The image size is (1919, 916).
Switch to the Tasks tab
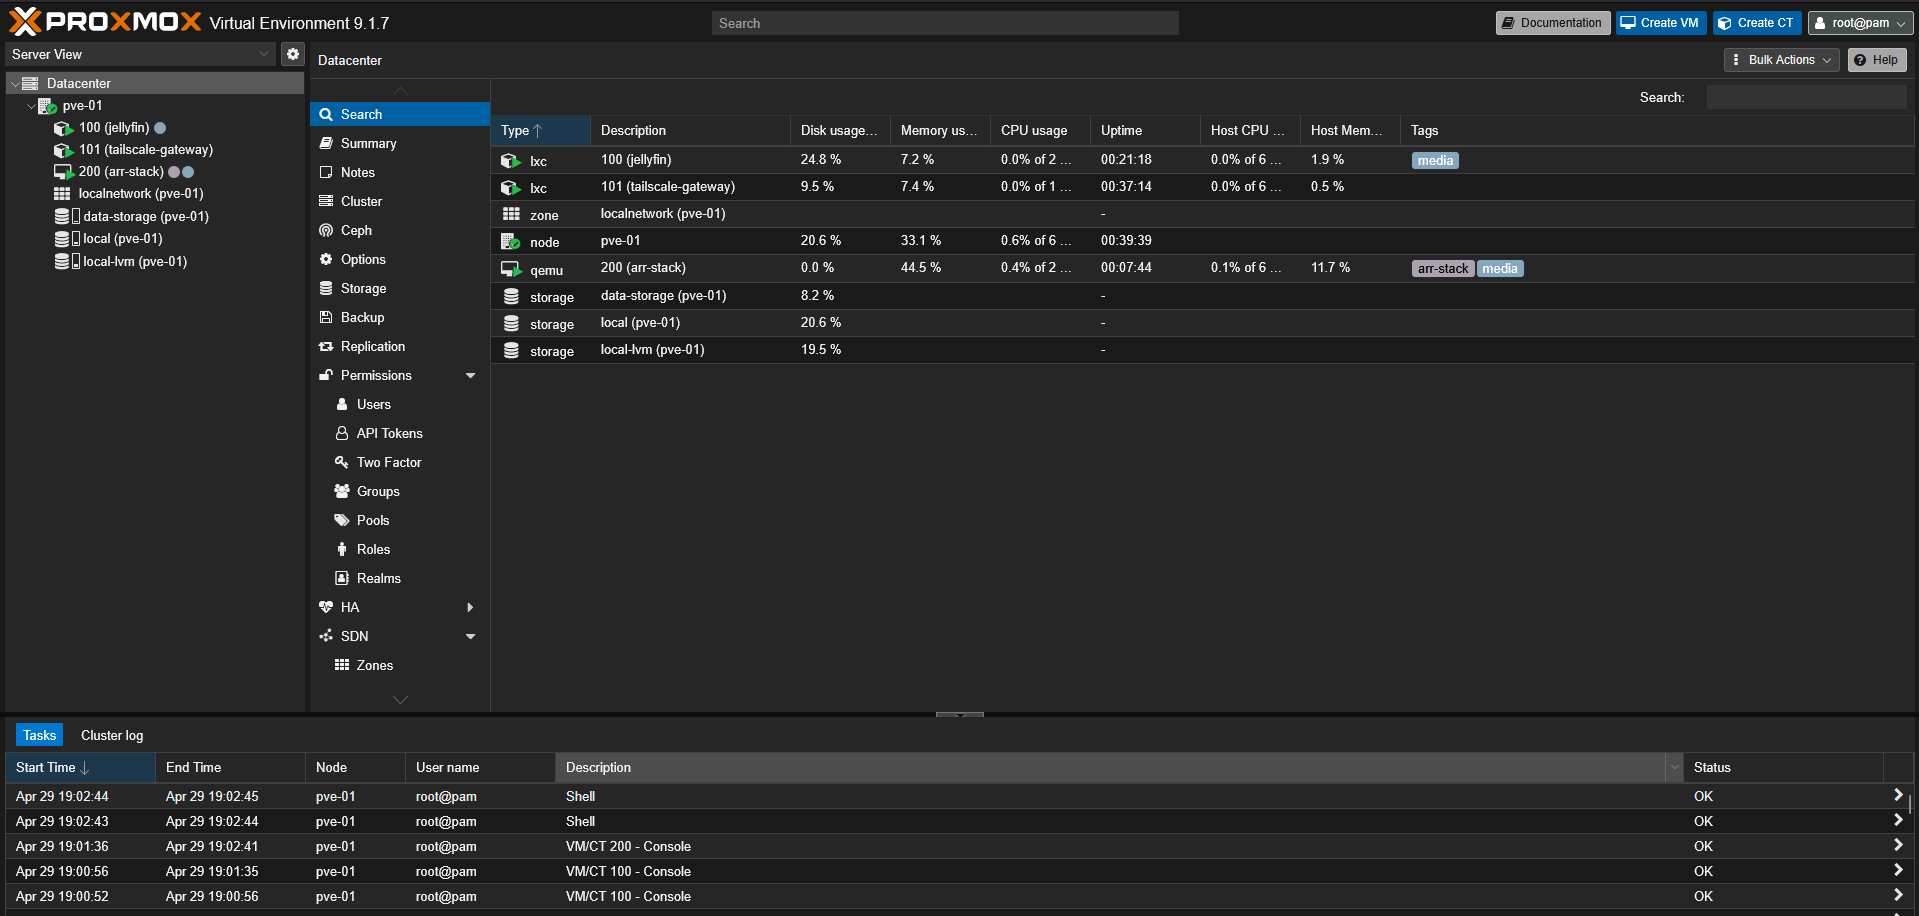click(39, 735)
